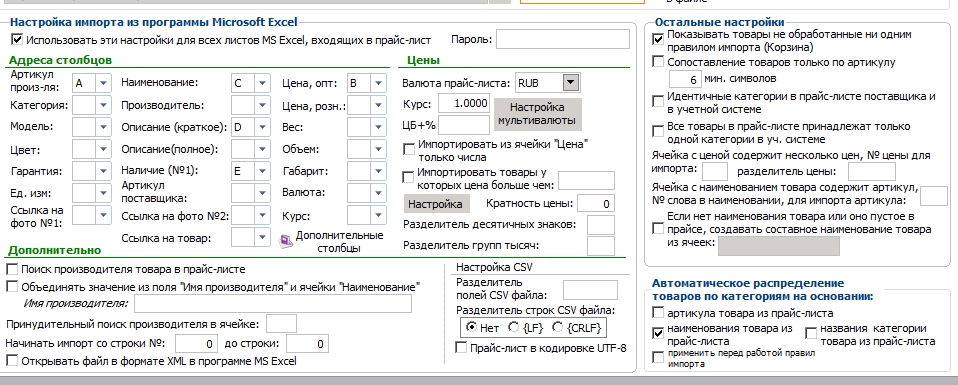
Task: Open the Ед. изм column dropdown
Action: tap(103, 193)
